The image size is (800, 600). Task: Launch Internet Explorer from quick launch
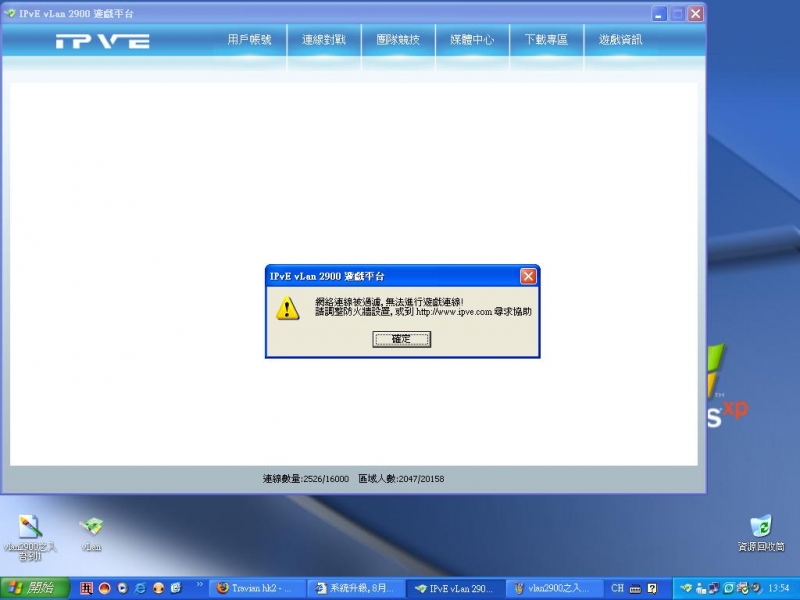(x=140, y=588)
